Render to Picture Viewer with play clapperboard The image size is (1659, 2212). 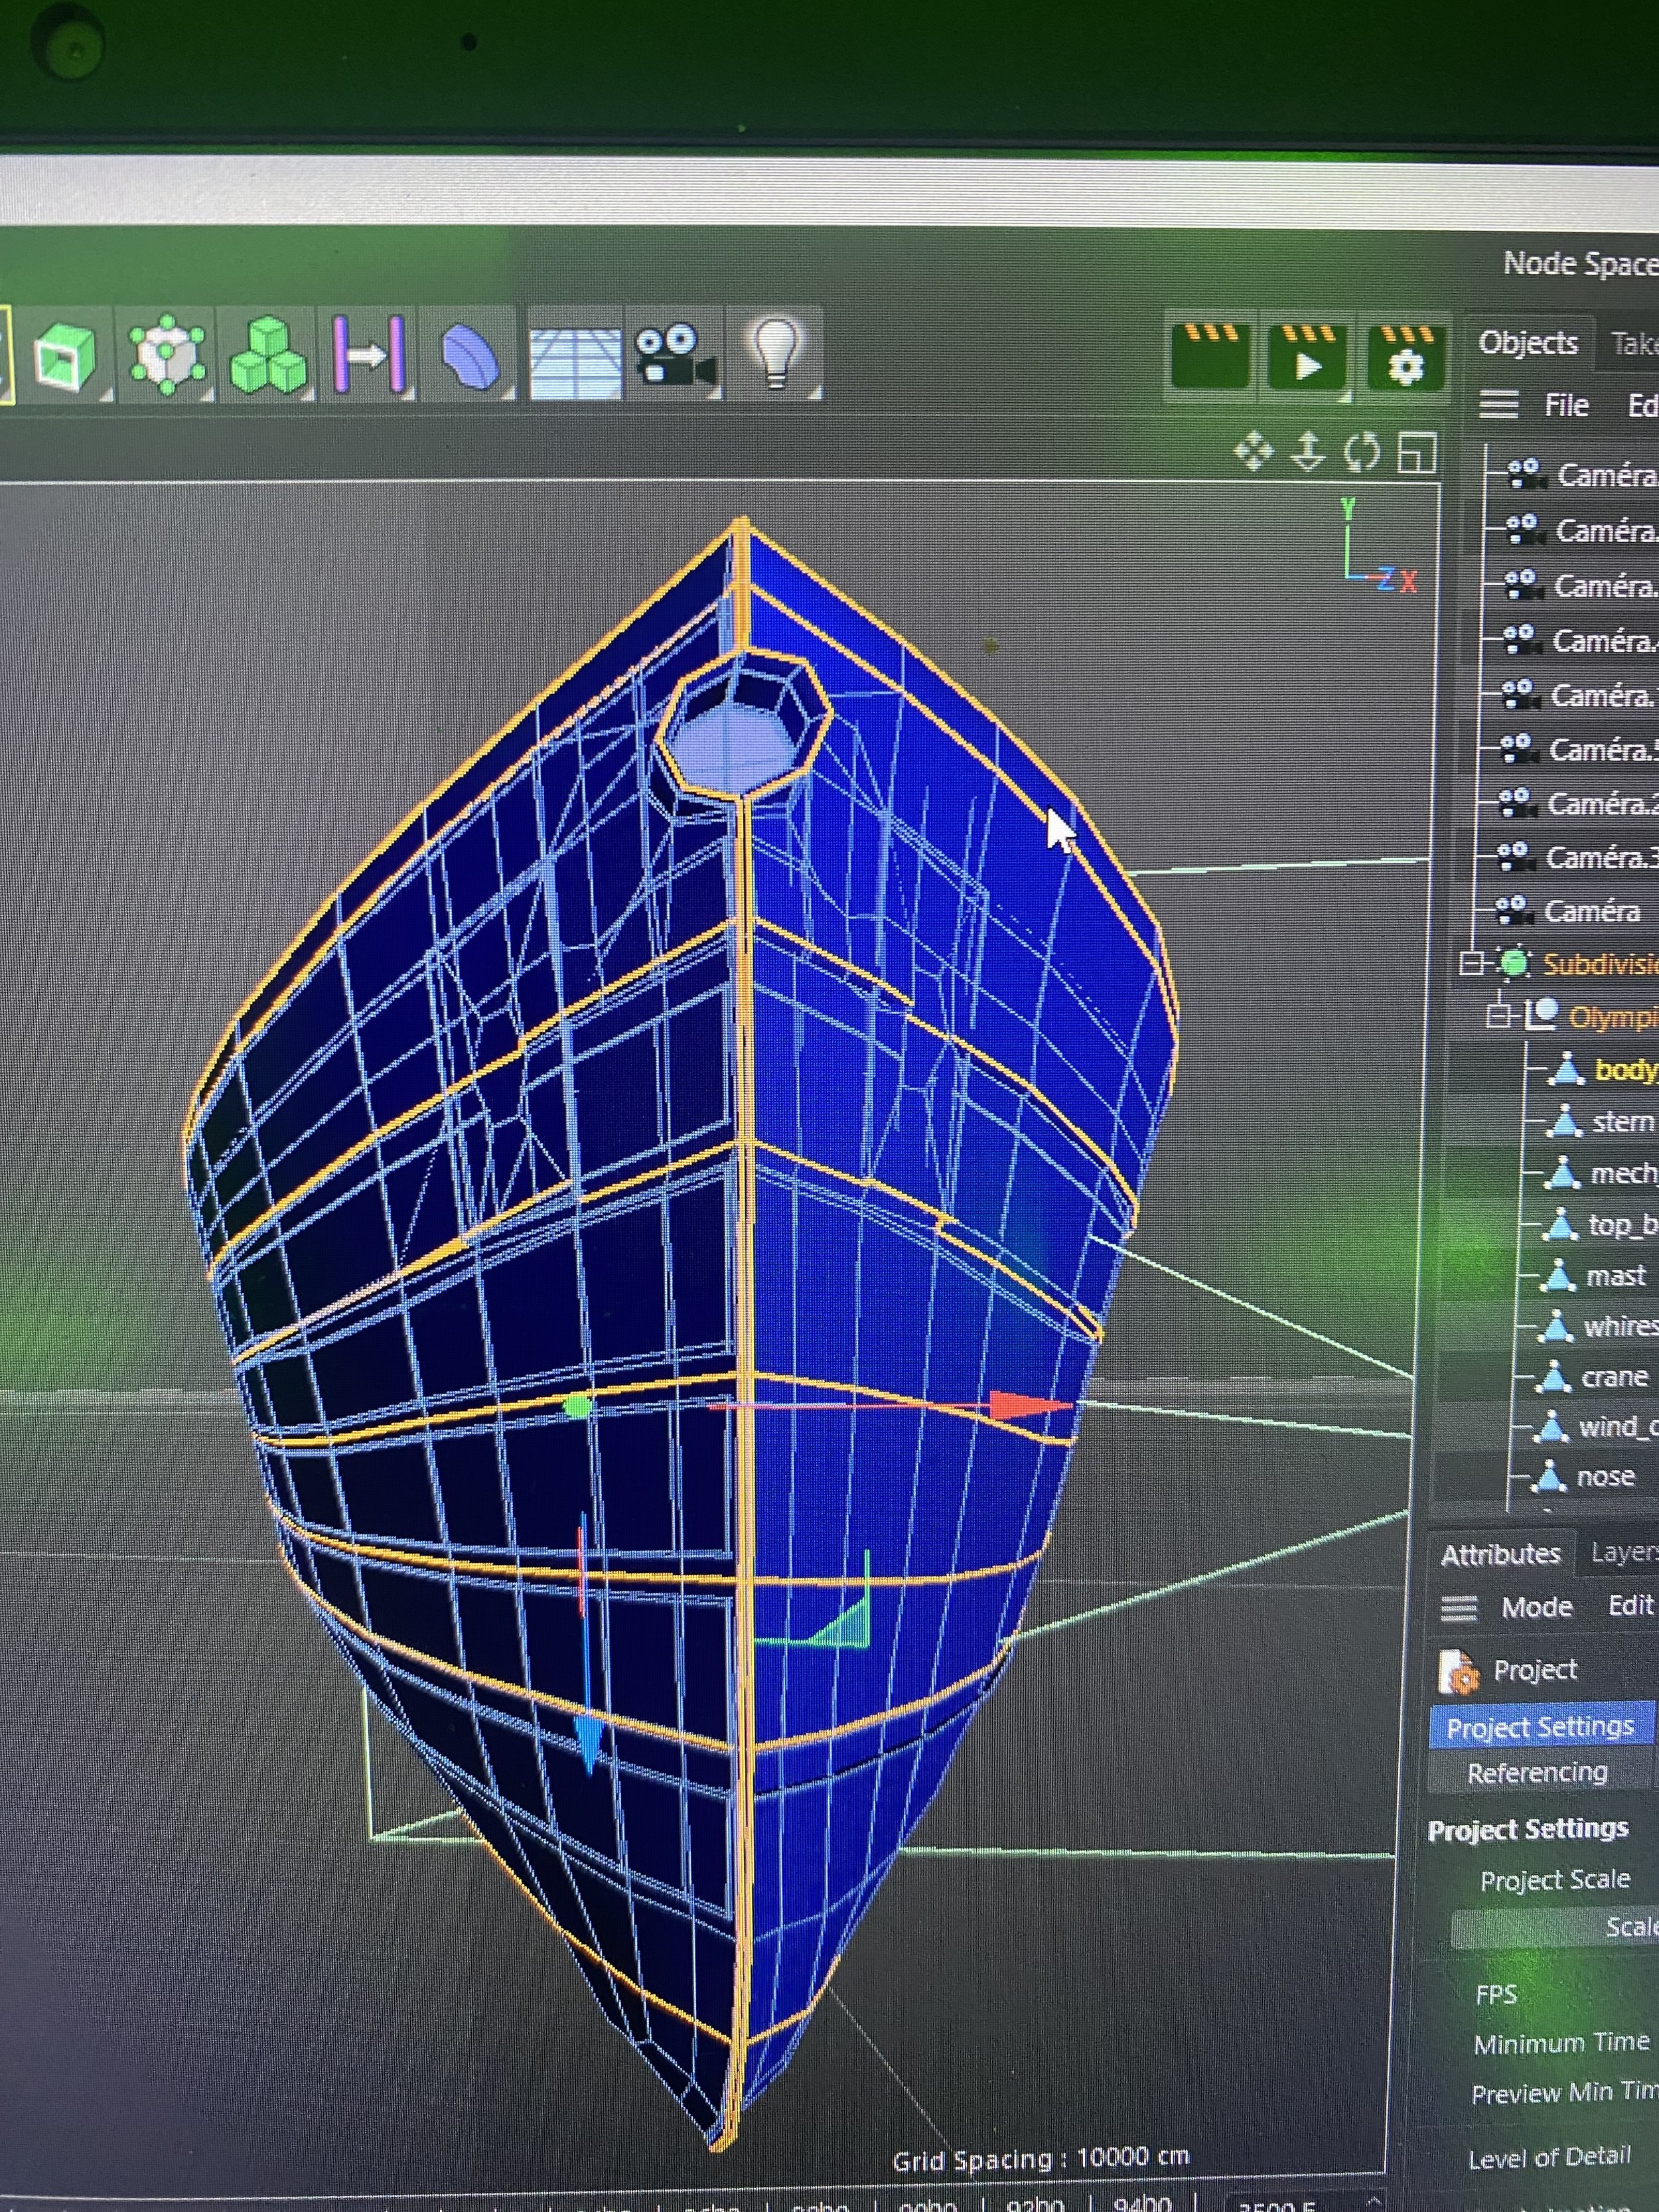click(1306, 355)
